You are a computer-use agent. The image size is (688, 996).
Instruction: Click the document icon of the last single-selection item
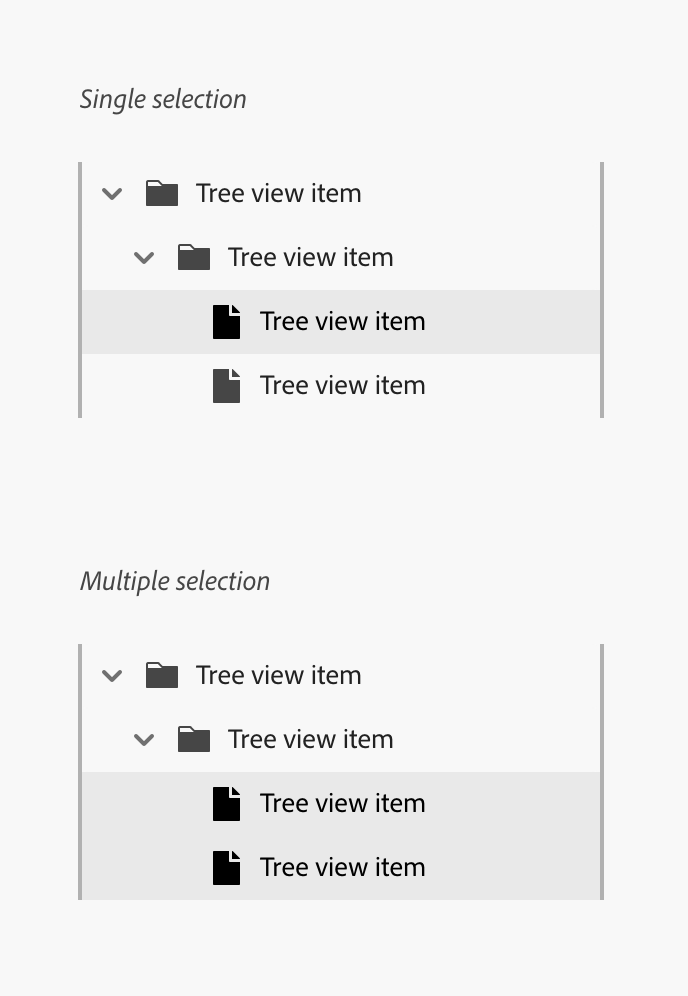point(226,385)
